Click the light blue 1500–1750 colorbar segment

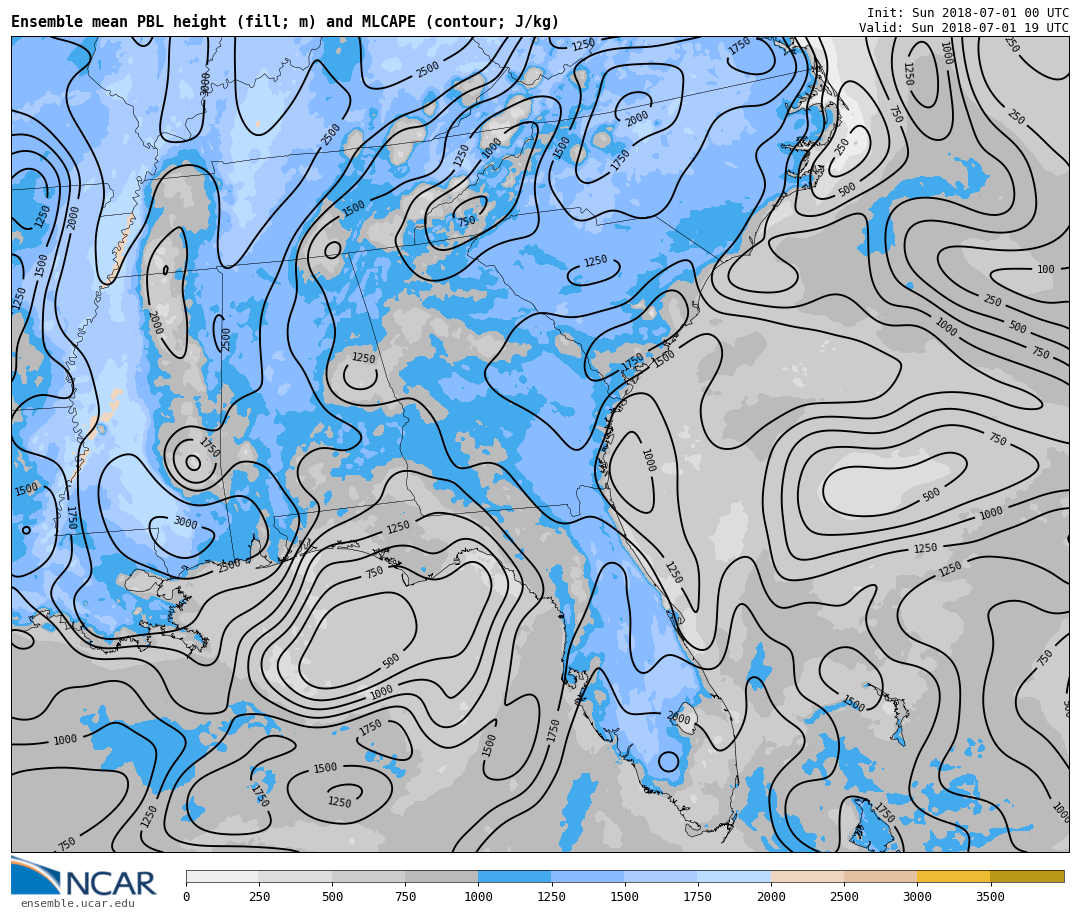point(661,876)
